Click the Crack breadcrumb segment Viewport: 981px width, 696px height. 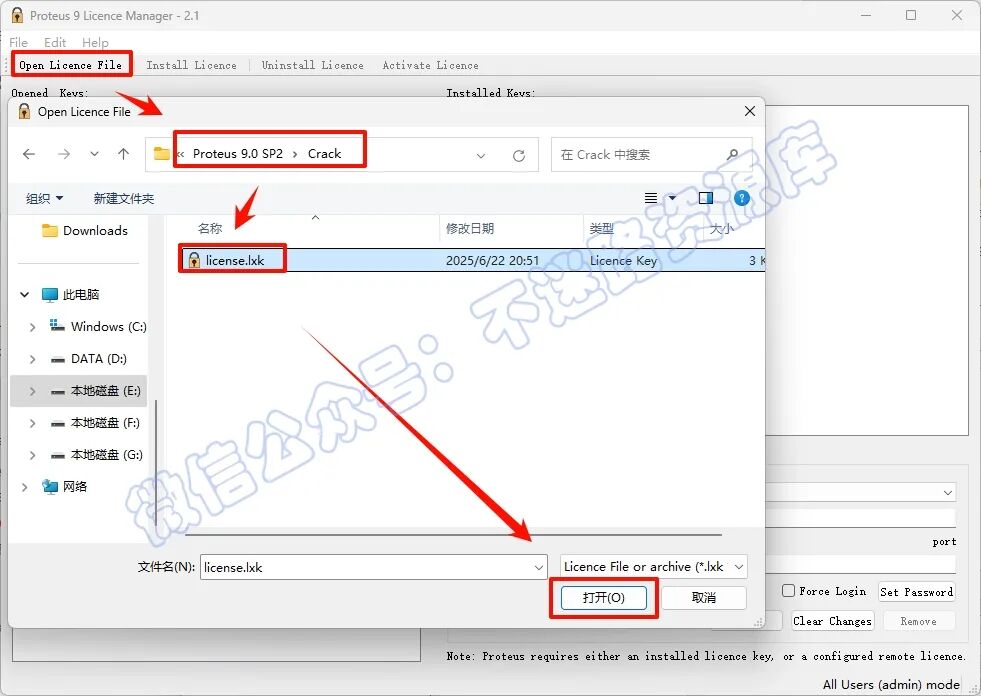324,154
